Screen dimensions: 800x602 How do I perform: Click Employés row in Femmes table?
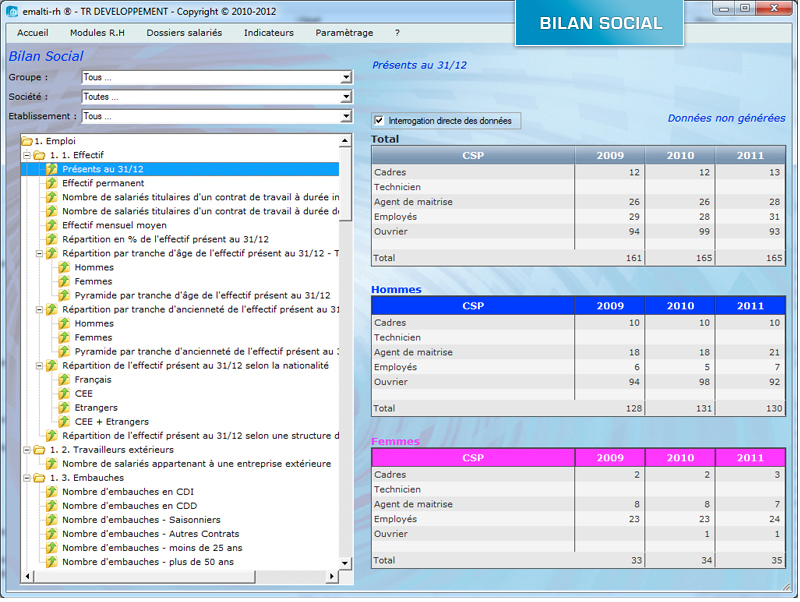[579, 519]
